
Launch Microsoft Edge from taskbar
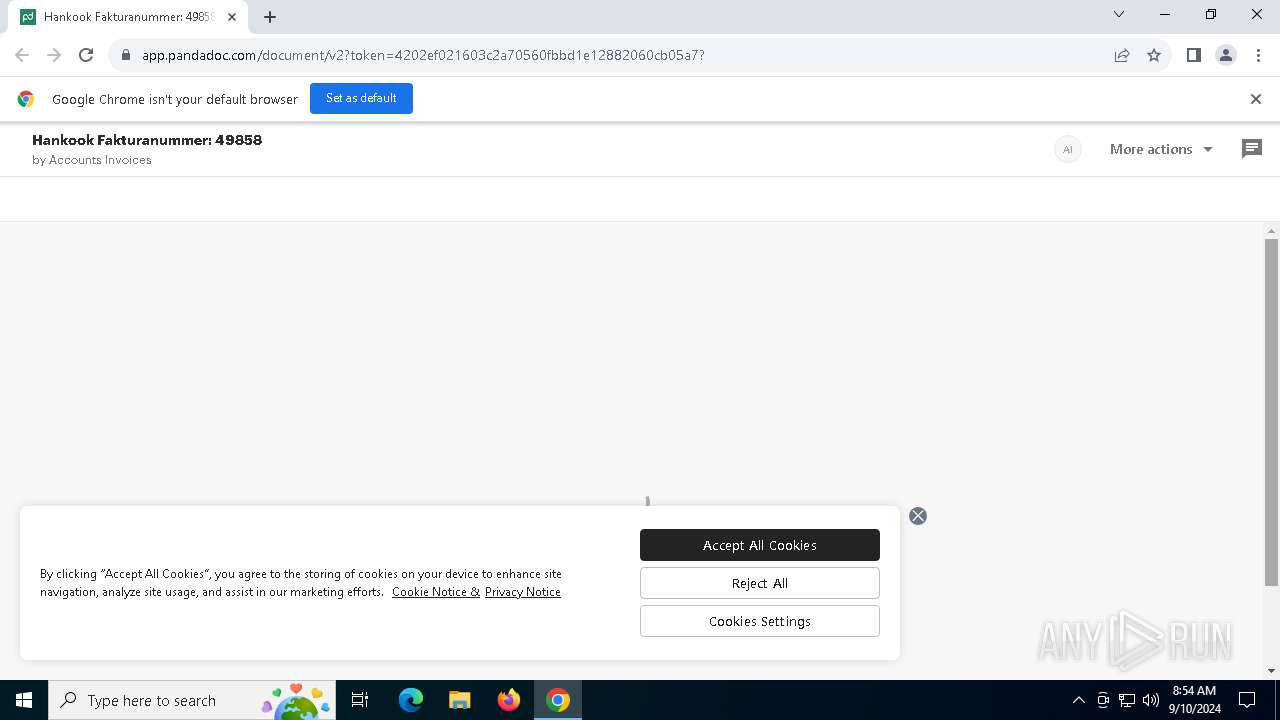411,700
